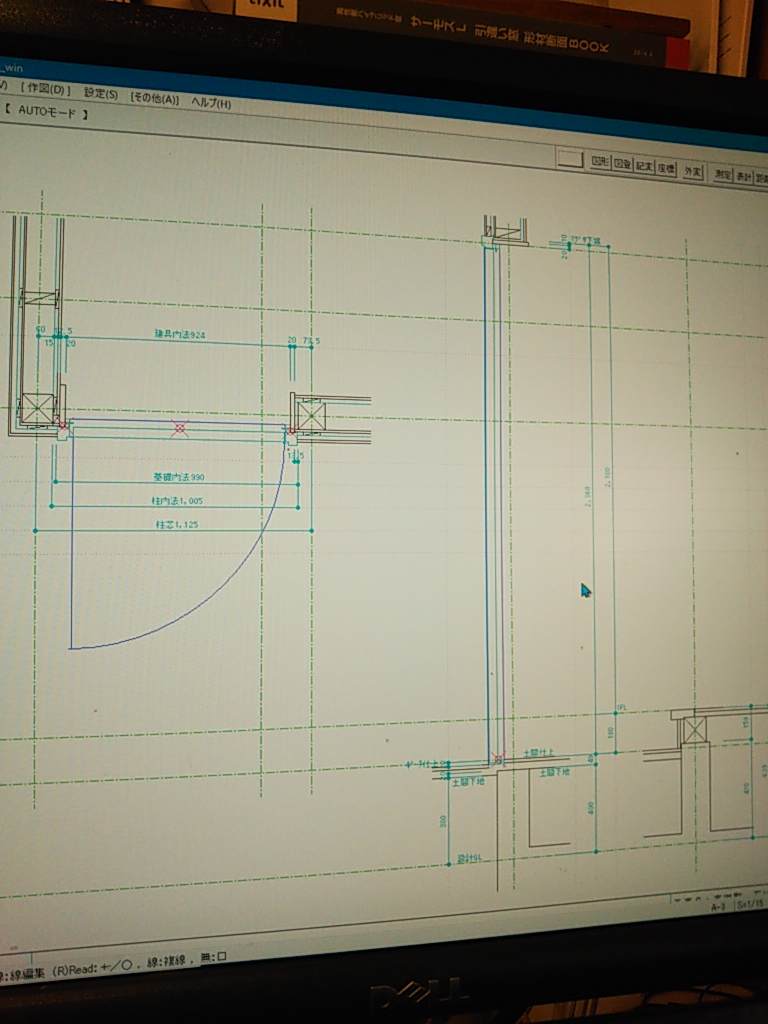Select the 建具内法924 dimension text

tap(179, 334)
